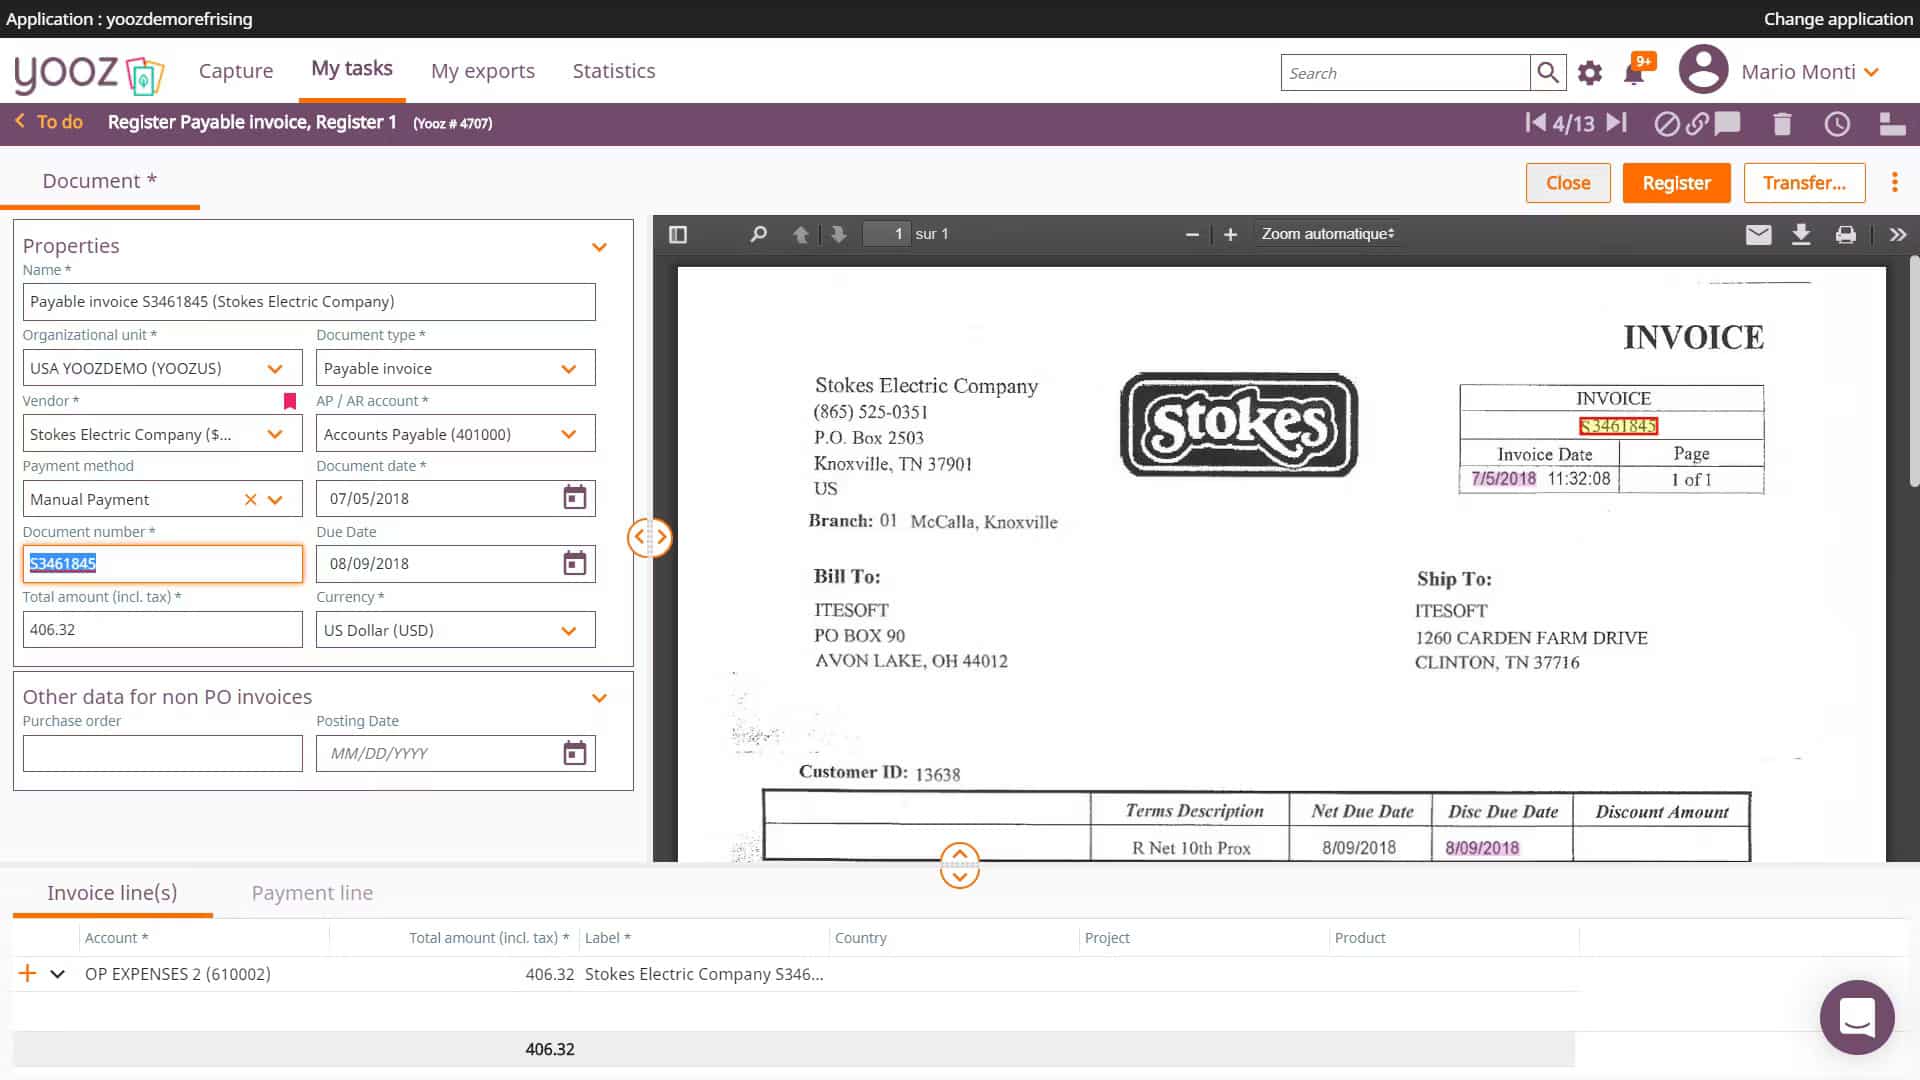Switch to the Payment line tab
1920x1080 pixels.
pyautogui.click(x=312, y=892)
